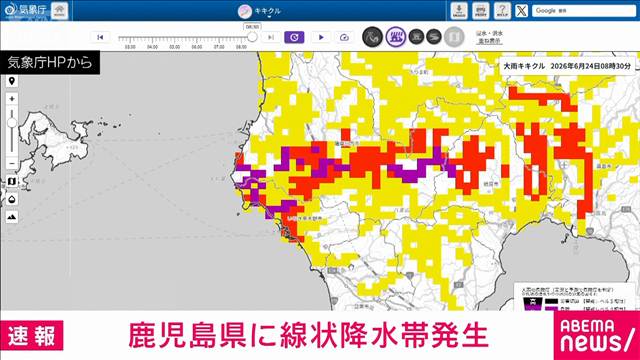Toggle 浸水・洪水 重ね表示 link

[489, 37]
